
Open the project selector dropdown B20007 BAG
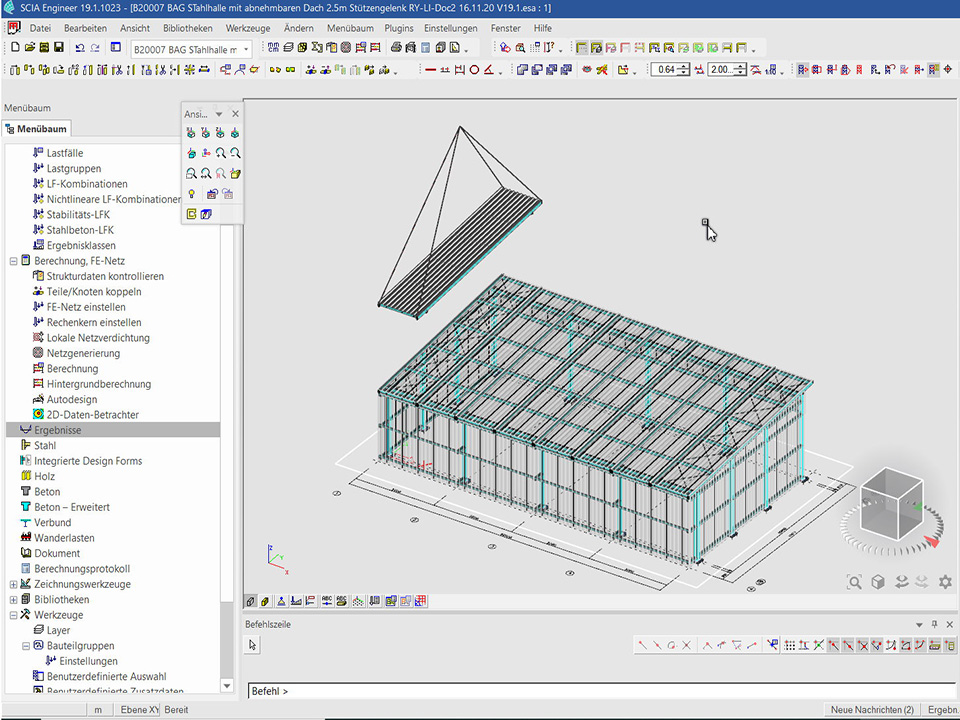[190, 49]
